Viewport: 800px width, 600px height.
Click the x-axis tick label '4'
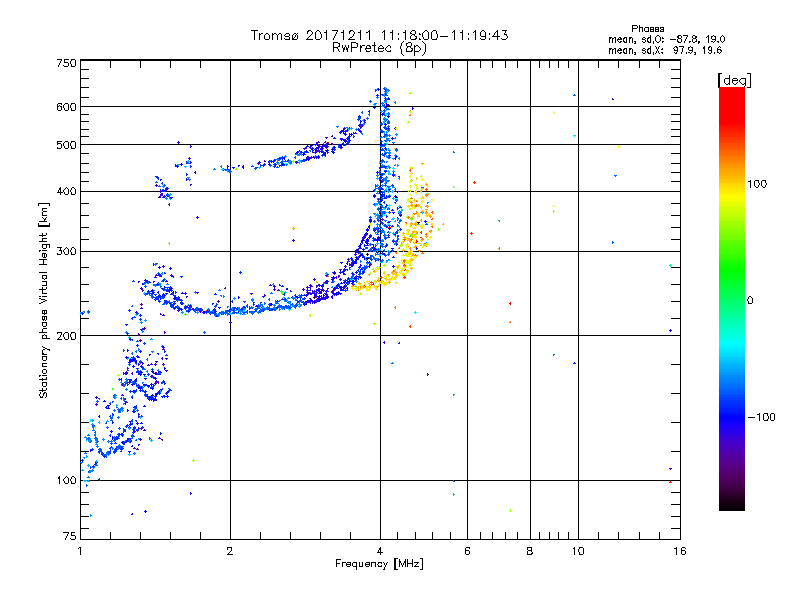(x=380, y=551)
